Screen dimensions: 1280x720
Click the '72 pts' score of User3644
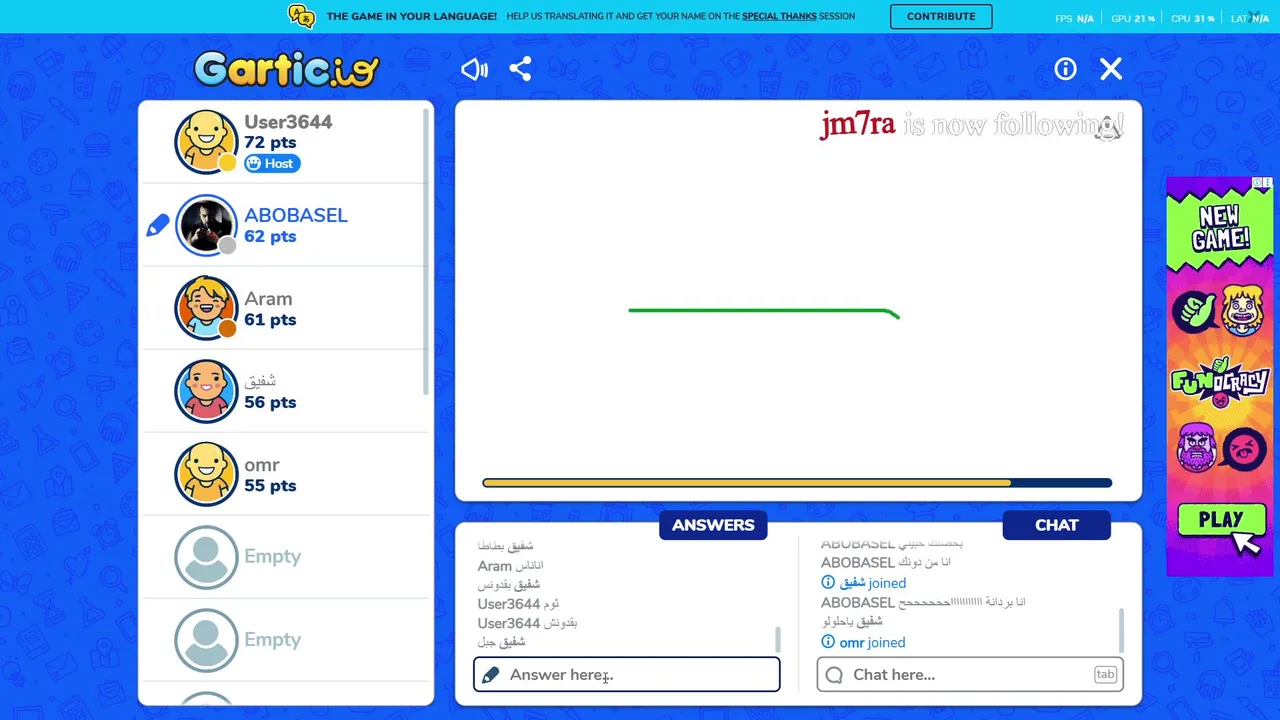point(270,142)
